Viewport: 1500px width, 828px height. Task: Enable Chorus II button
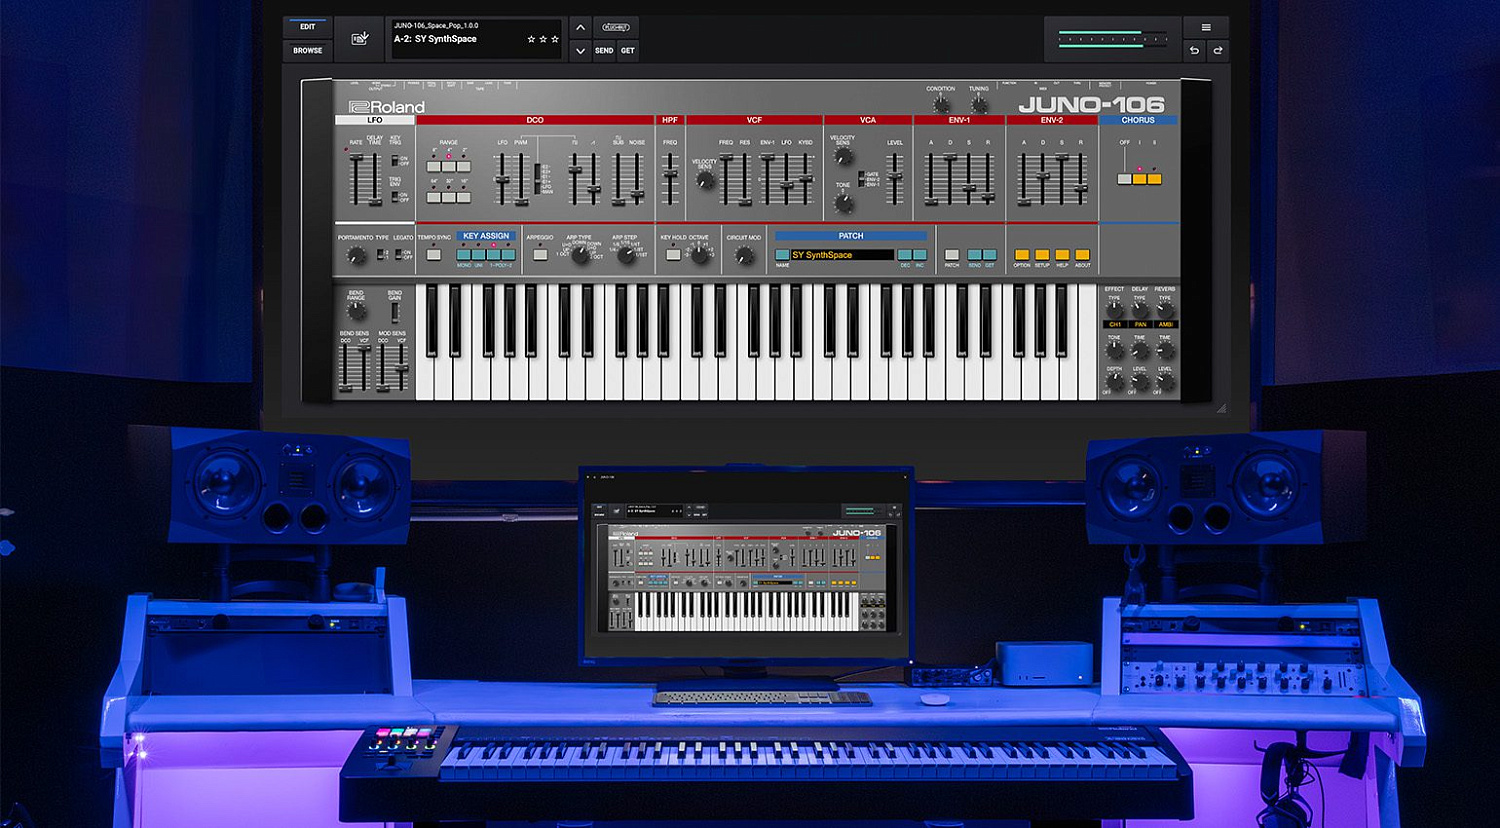tap(1154, 179)
